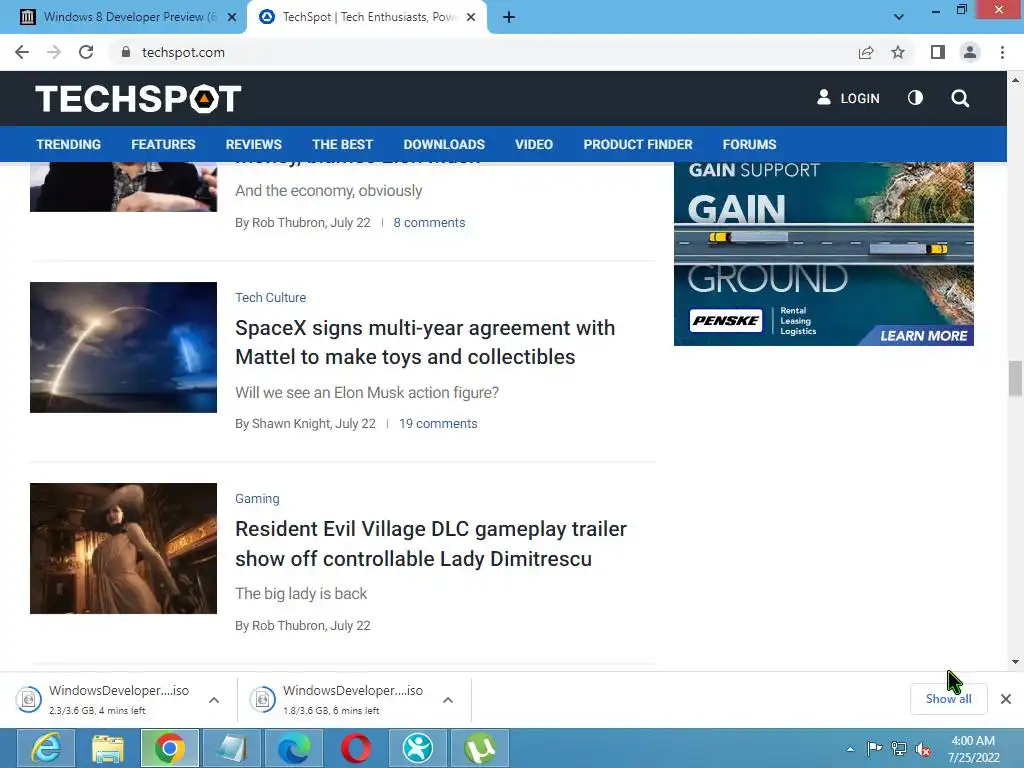Open uTorrent from taskbar

[480, 748]
